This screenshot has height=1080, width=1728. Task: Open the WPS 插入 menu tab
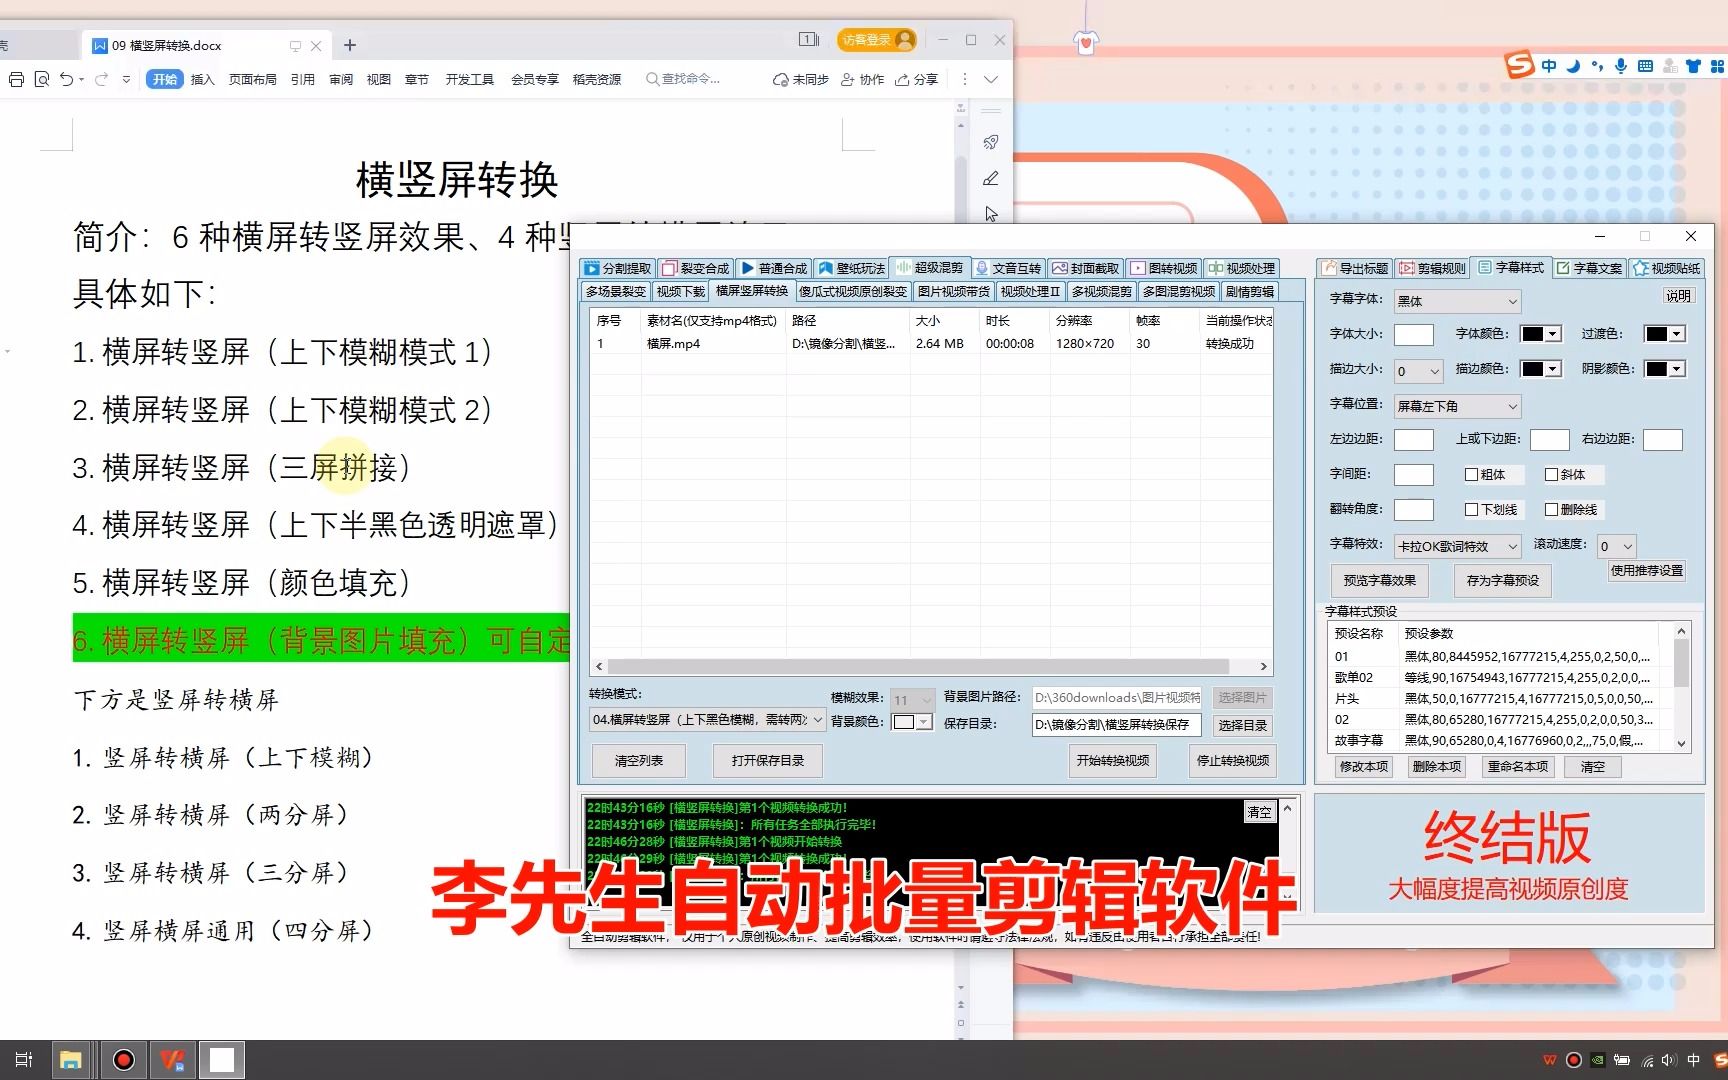click(x=202, y=79)
